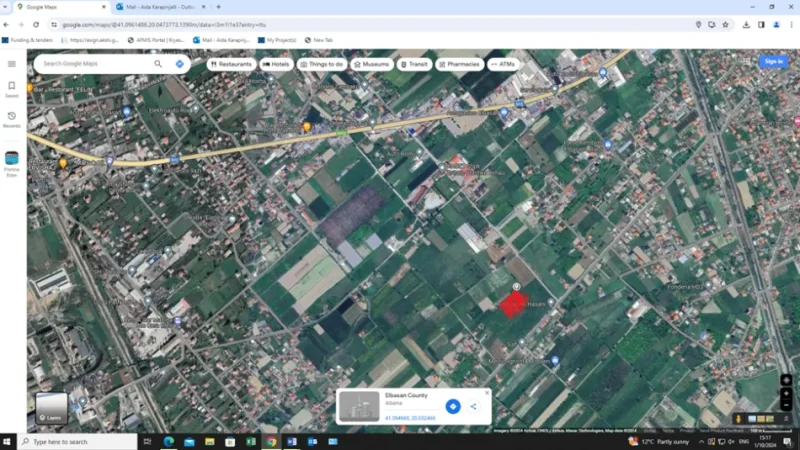800x450 pixels.
Task: Click the red highlighted parcel on map
Action: point(513,305)
